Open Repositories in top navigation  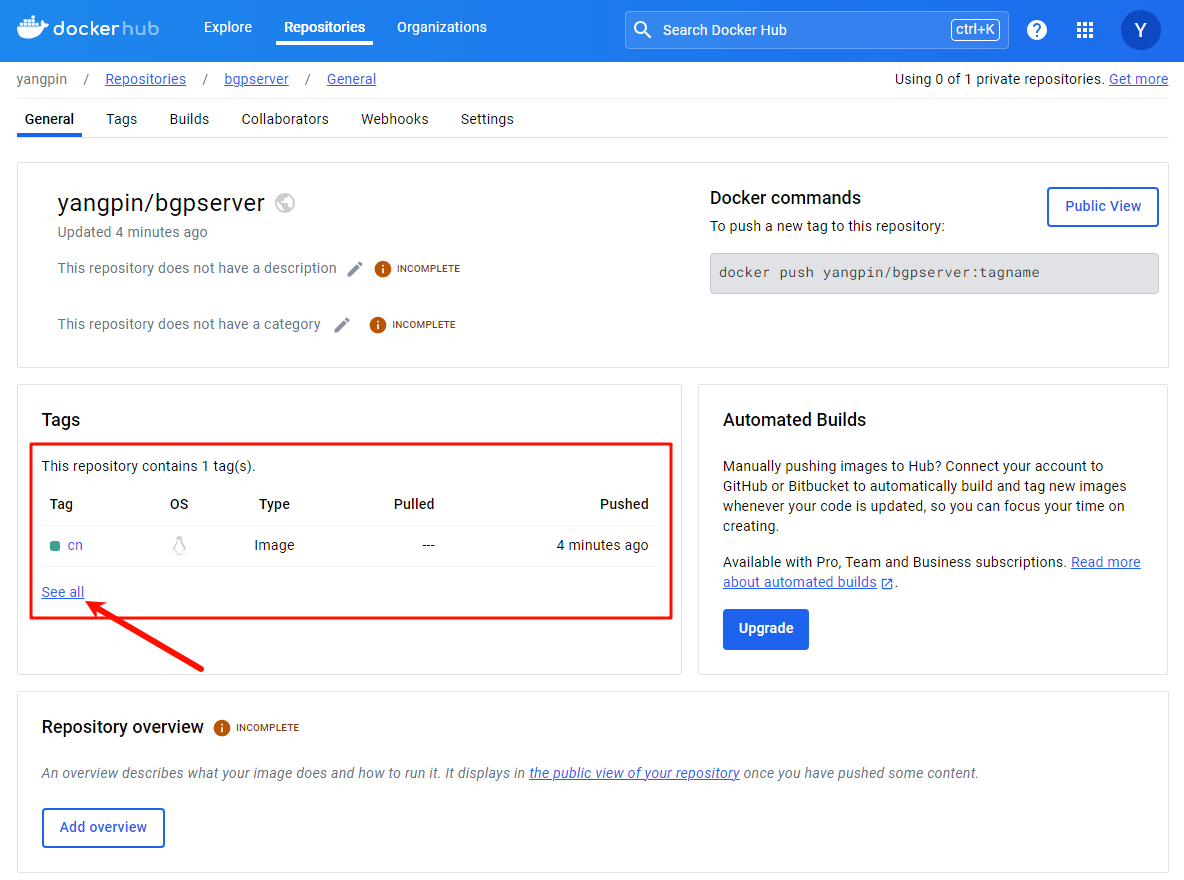pos(325,27)
